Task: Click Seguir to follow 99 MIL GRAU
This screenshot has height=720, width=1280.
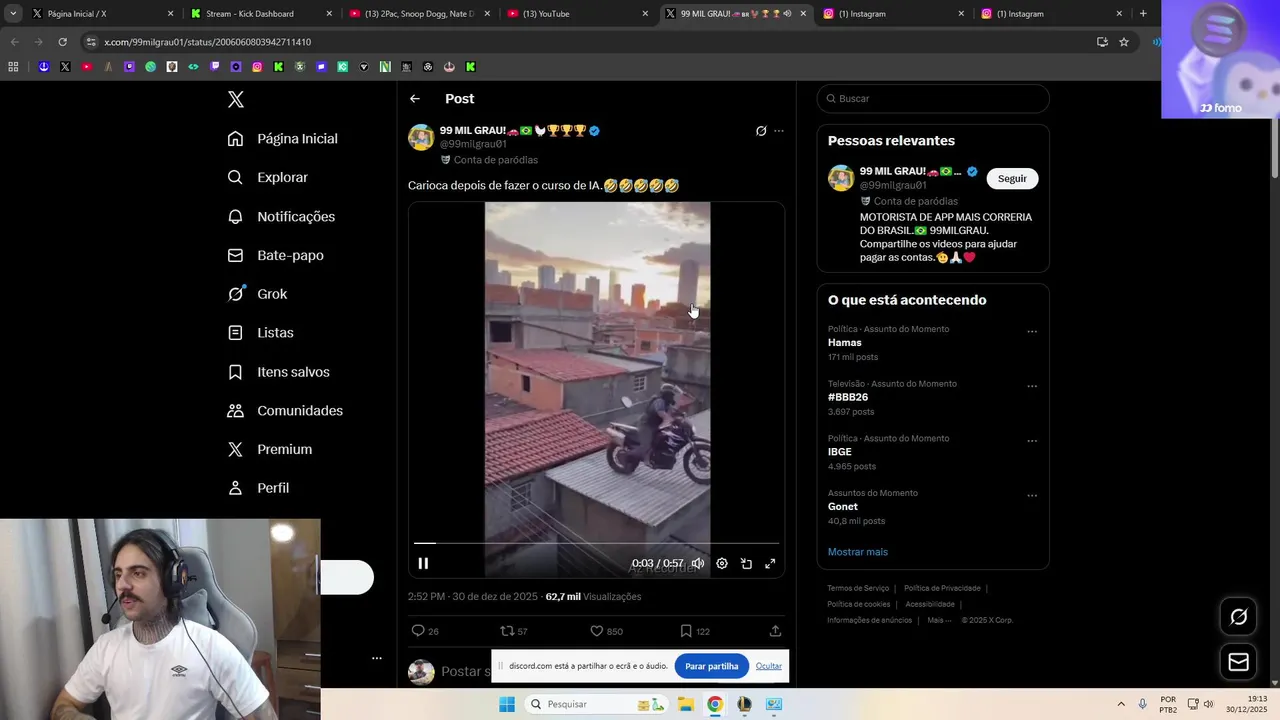Action: [1012, 178]
